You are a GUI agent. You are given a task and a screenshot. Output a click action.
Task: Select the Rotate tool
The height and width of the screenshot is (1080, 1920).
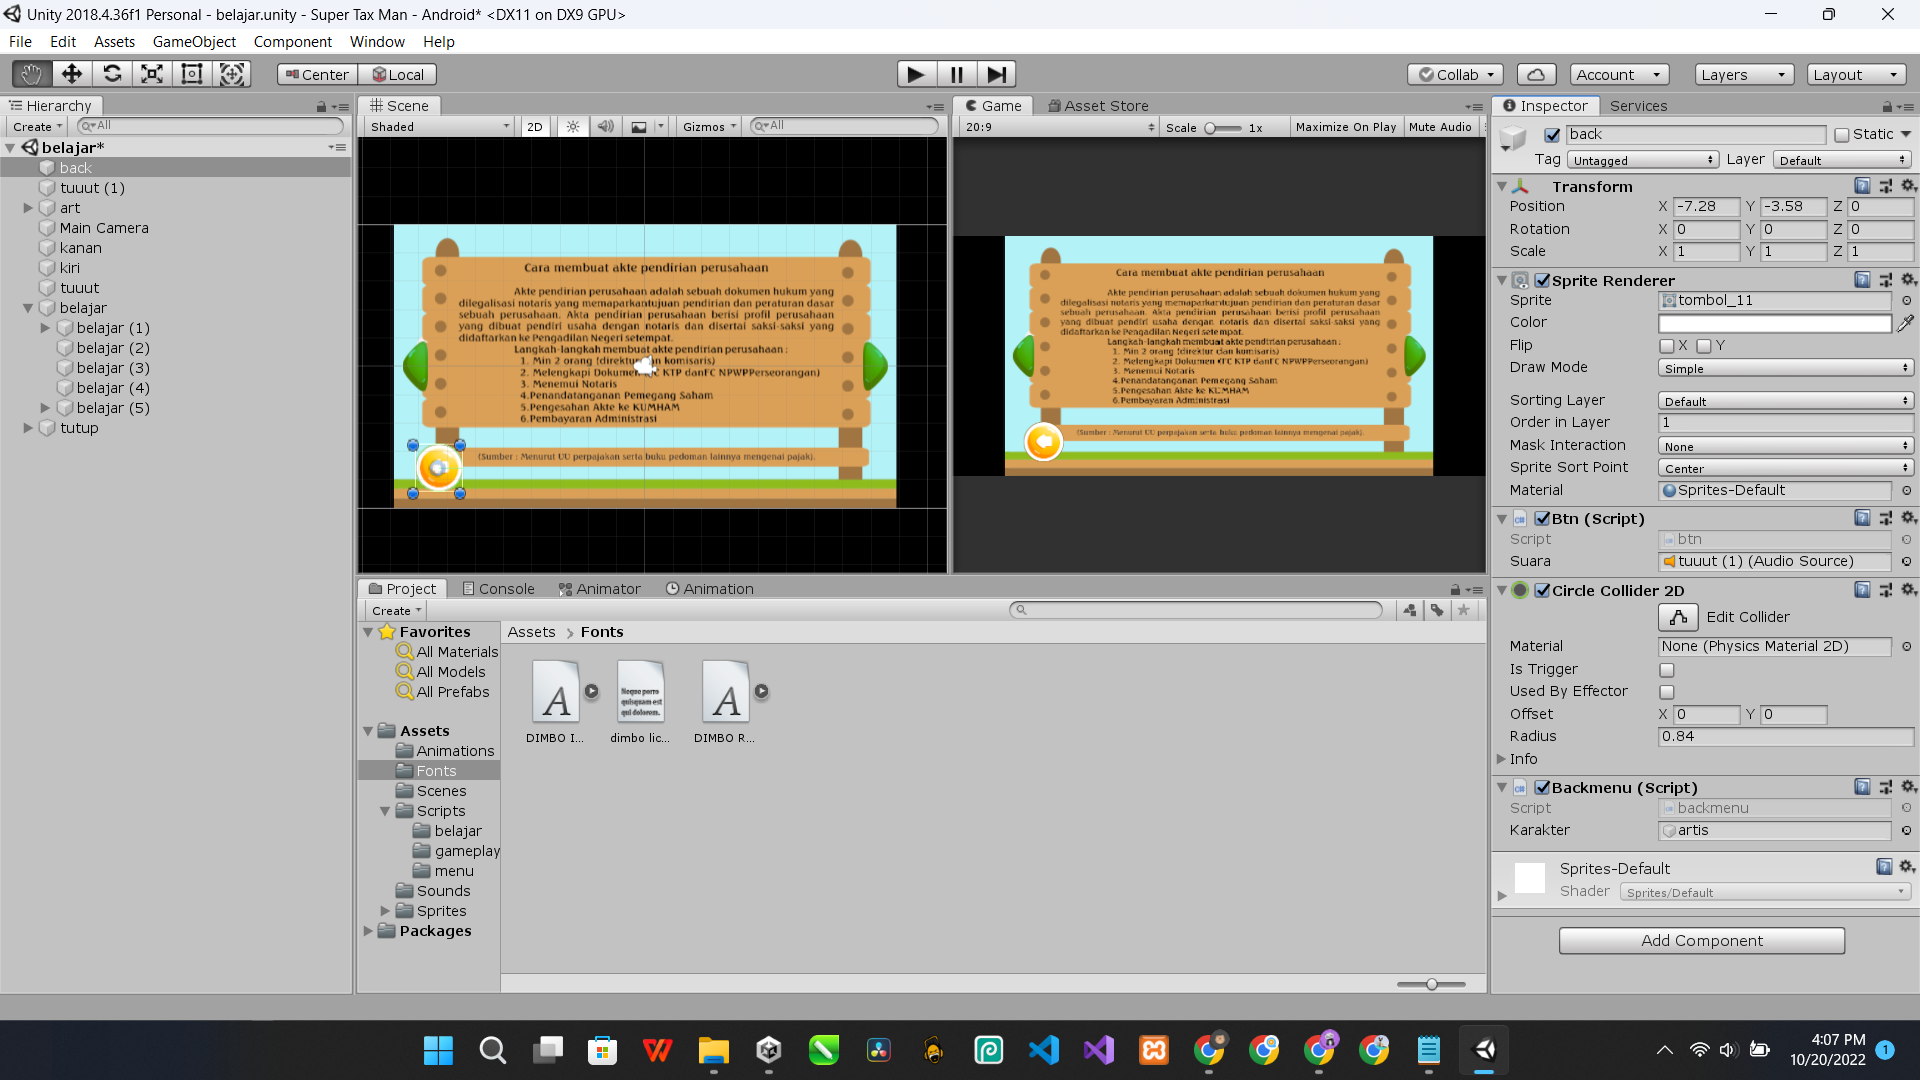point(112,74)
